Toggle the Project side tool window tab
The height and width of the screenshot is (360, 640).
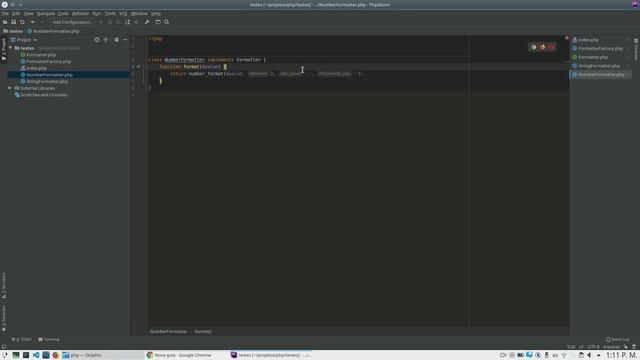point(4,49)
